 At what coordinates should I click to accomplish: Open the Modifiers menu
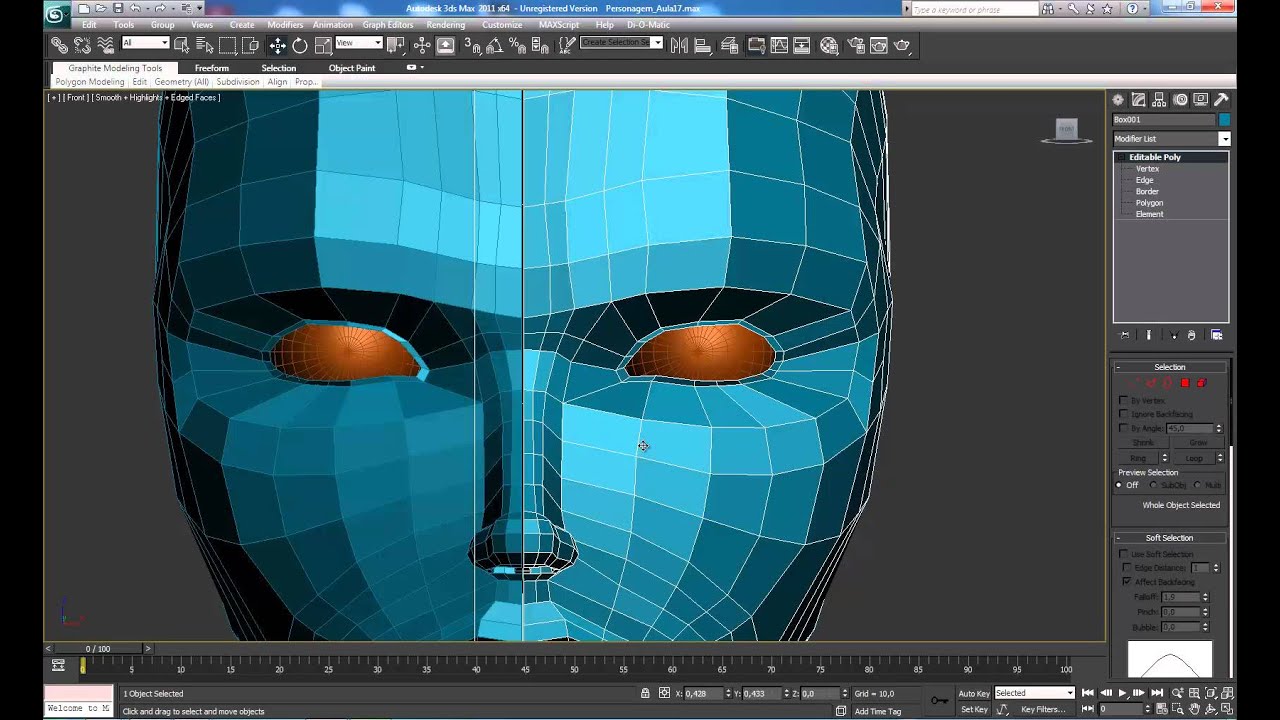285,24
